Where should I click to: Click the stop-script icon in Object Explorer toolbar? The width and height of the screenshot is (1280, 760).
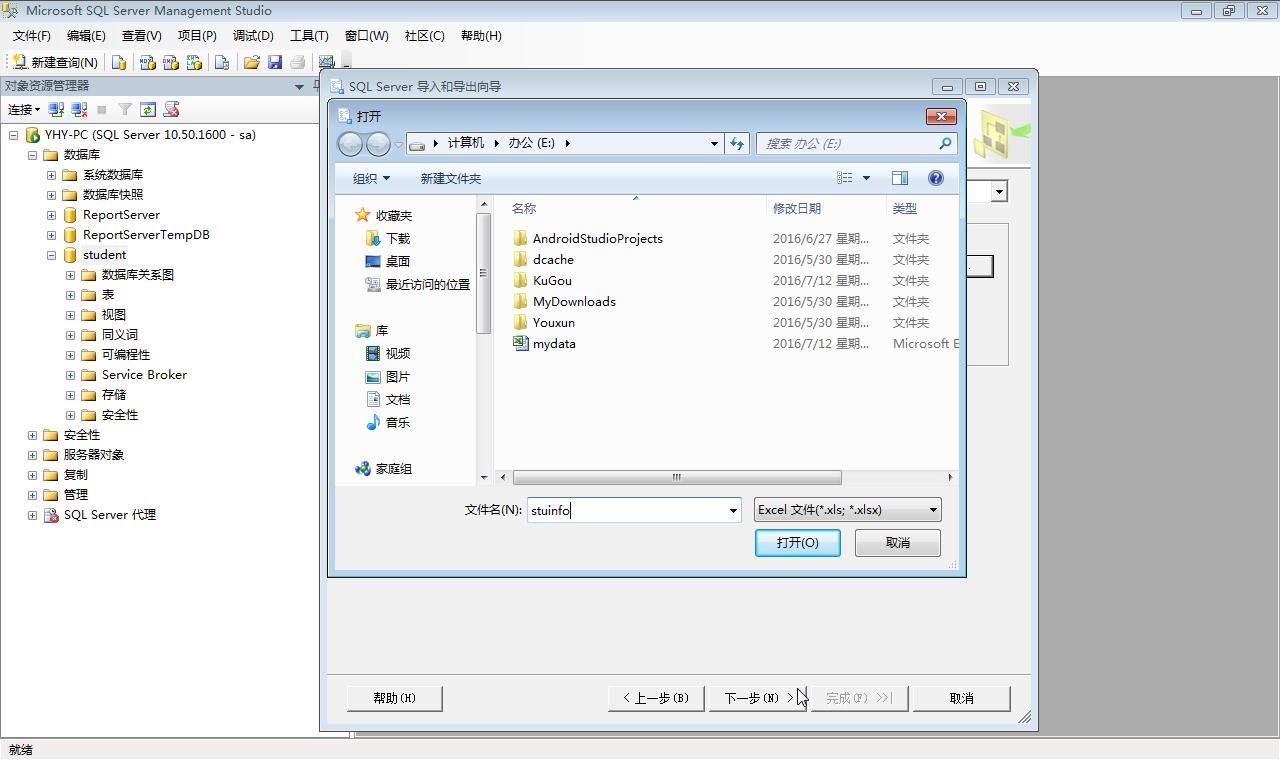171,109
